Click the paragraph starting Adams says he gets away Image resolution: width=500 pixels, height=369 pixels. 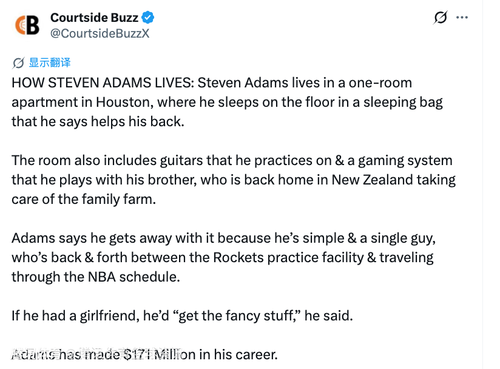(223, 257)
